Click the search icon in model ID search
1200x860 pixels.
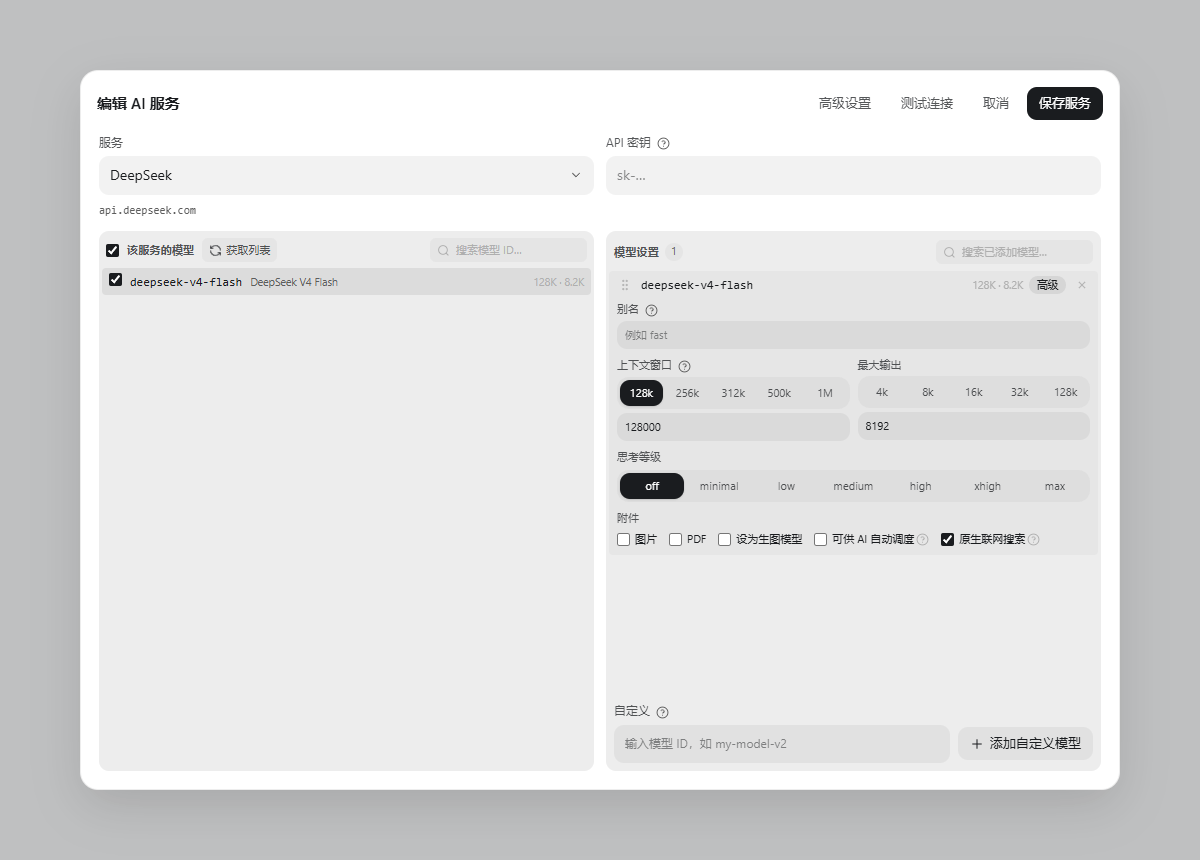[444, 250]
